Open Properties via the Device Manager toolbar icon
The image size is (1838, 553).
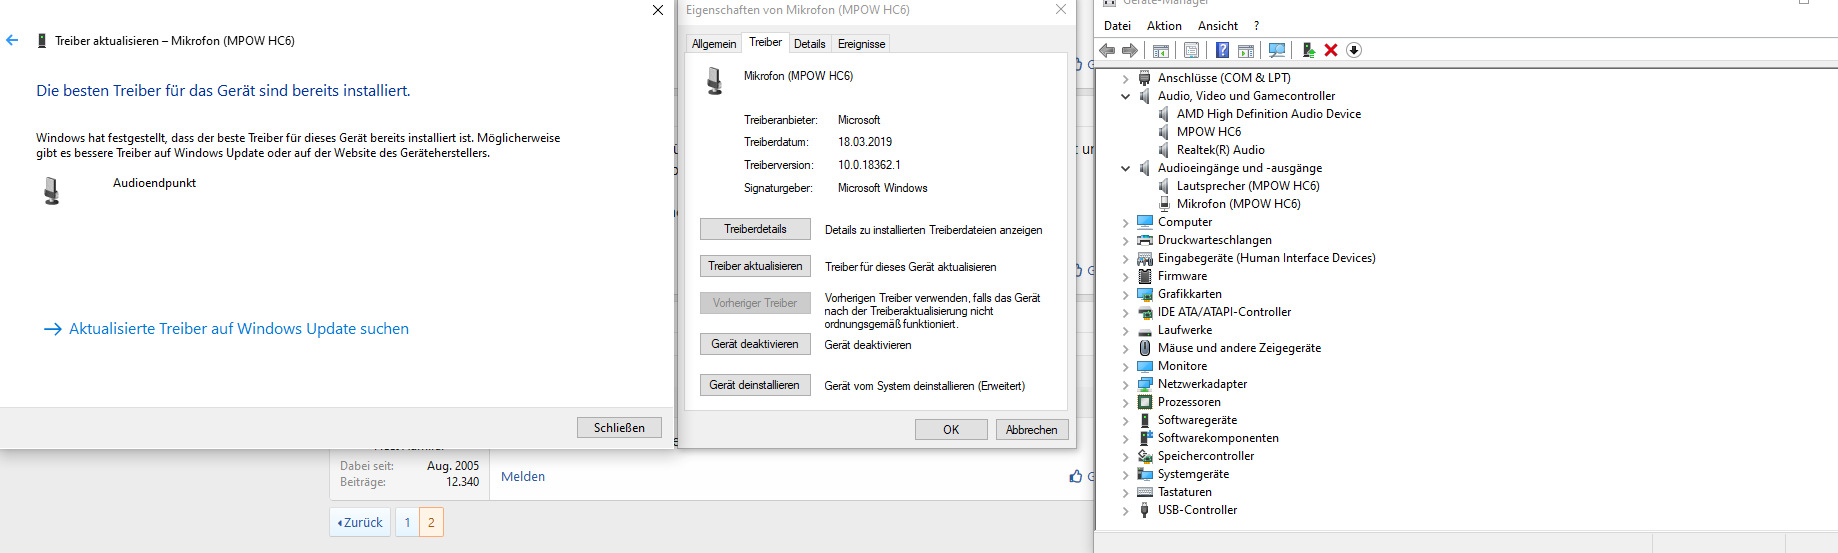click(x=1192, y=50)
